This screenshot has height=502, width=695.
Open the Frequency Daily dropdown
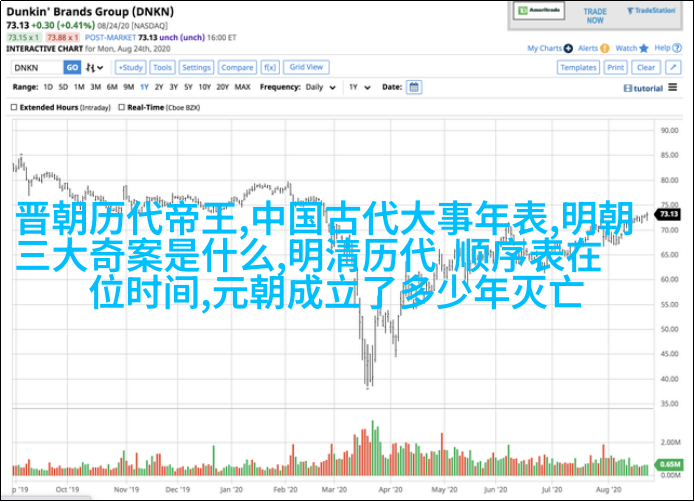(x=320, y=87)
